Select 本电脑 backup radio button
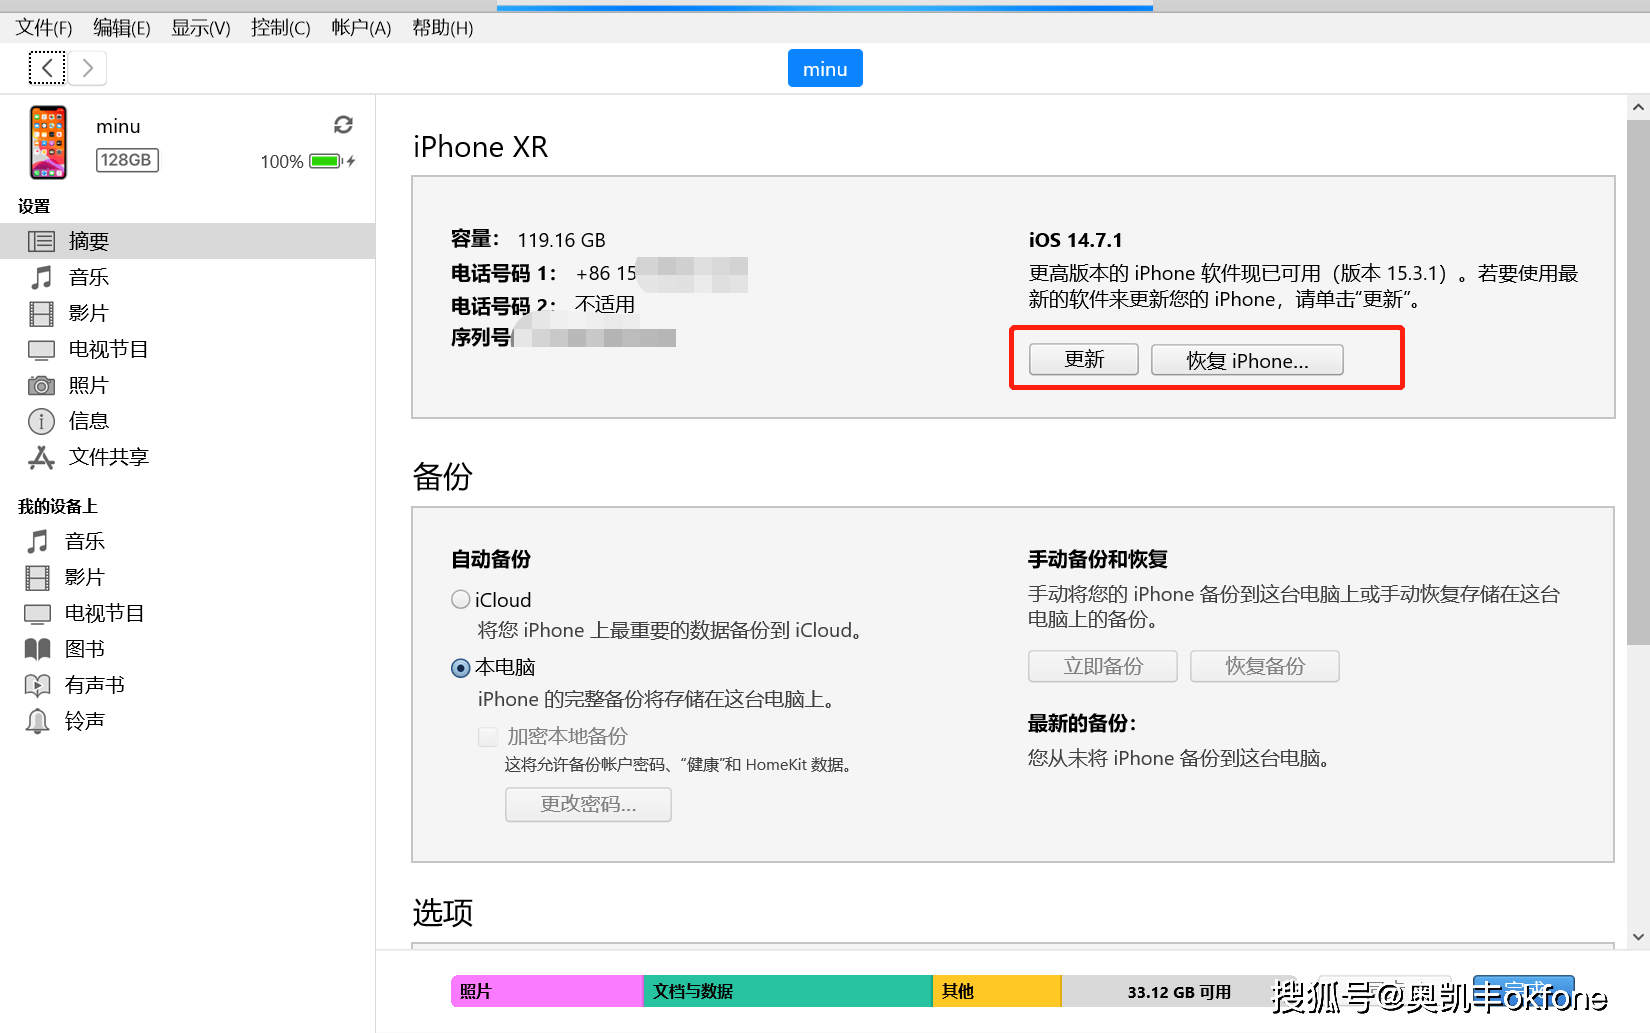Viewport: 1650px width, 1033px height. click(460, 667)
